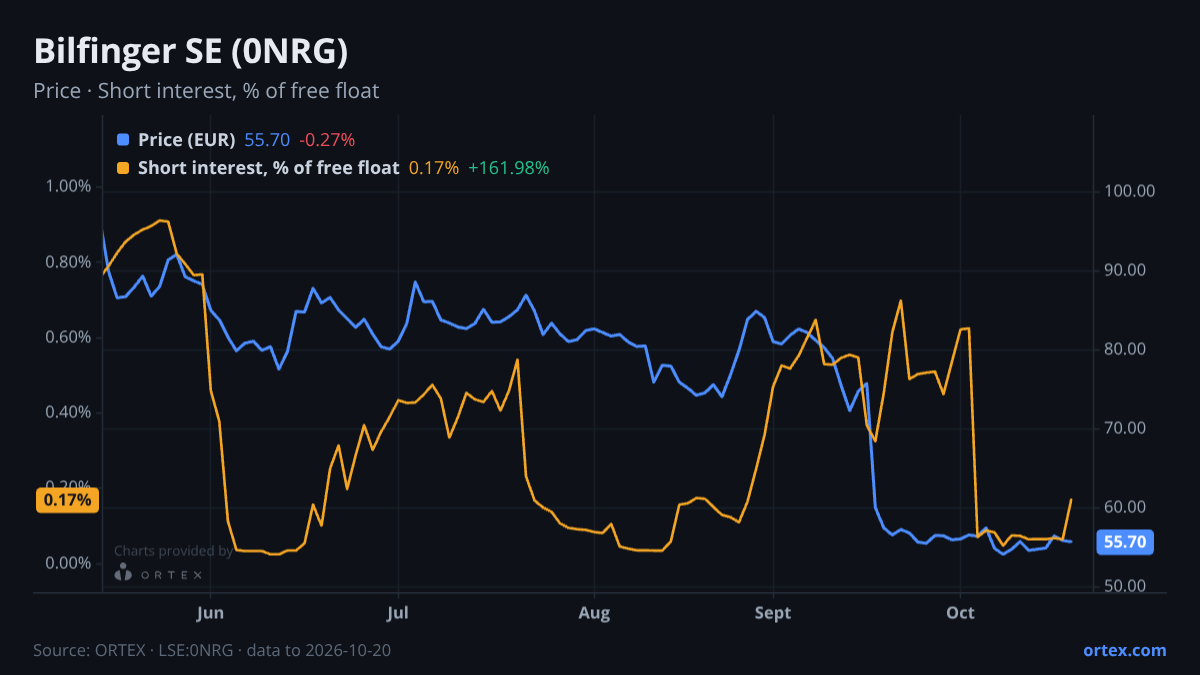The width and height of the screenshot is (1200, 675).
Task: Click the 1.00% left axis label
Action: (69, 187)
